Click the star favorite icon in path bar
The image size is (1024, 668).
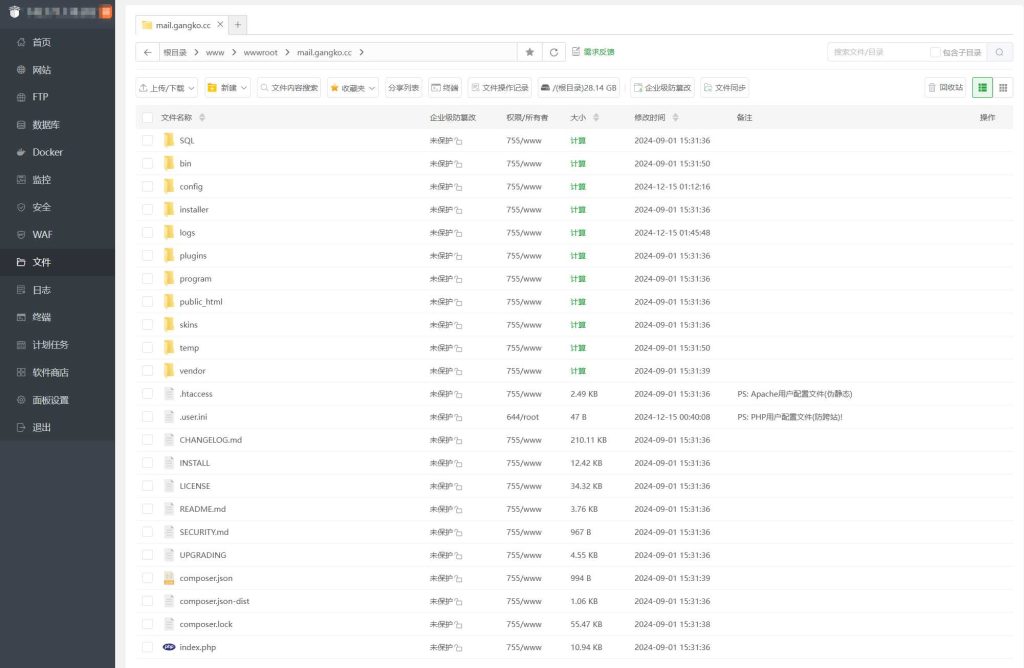(x=530, y=52)
